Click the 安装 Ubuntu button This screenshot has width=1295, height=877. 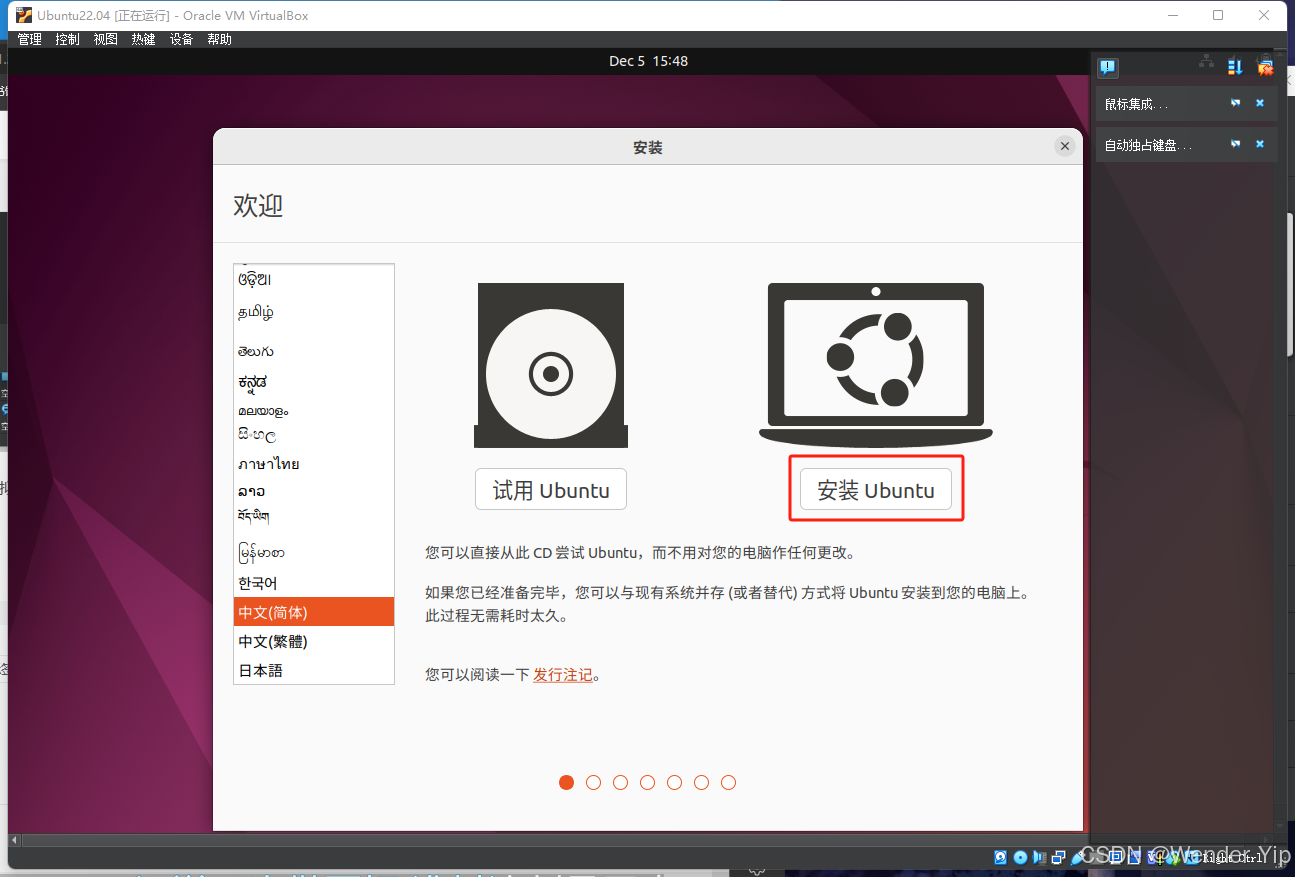(876, 490)
